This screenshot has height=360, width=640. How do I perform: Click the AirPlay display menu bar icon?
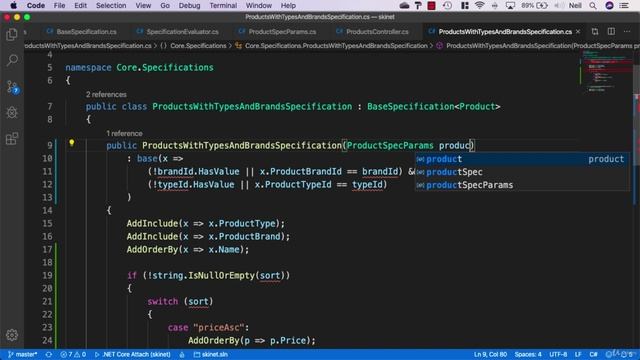coord(510,6)
